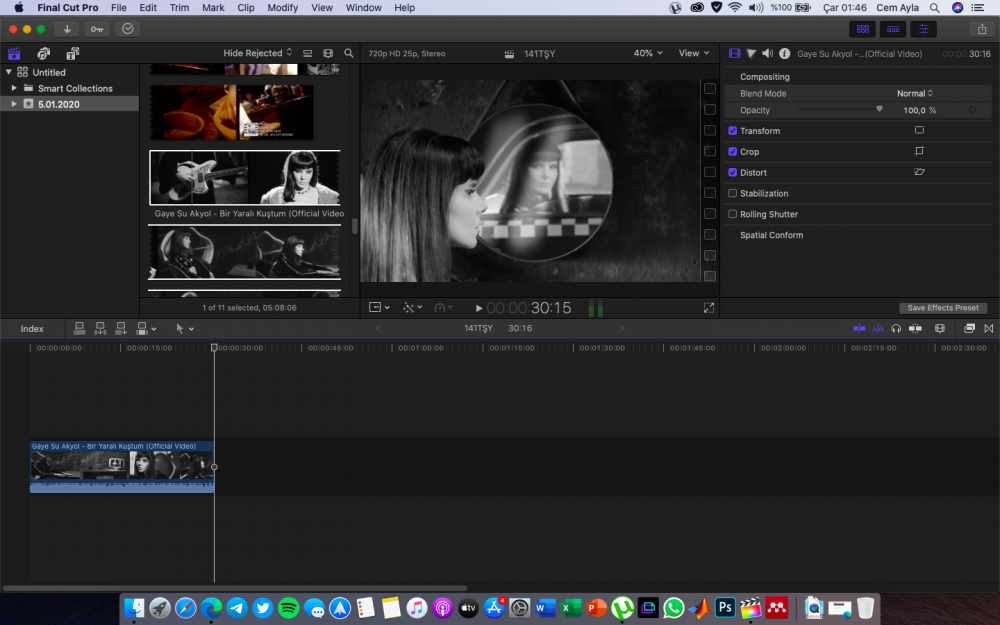Expand the Smart Collections folder
Image resolution: width=1000 pixels, height=625 pixels.
(x=13, y=88)
